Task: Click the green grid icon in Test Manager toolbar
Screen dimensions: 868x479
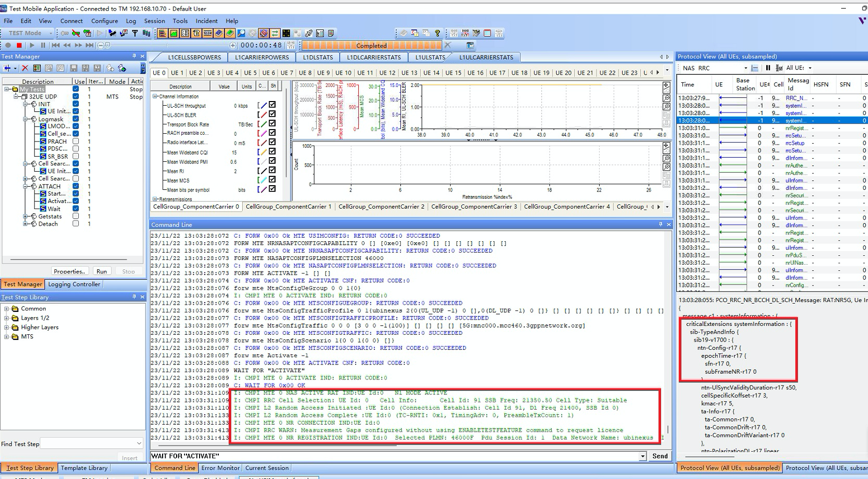Action: pos(37,68)
